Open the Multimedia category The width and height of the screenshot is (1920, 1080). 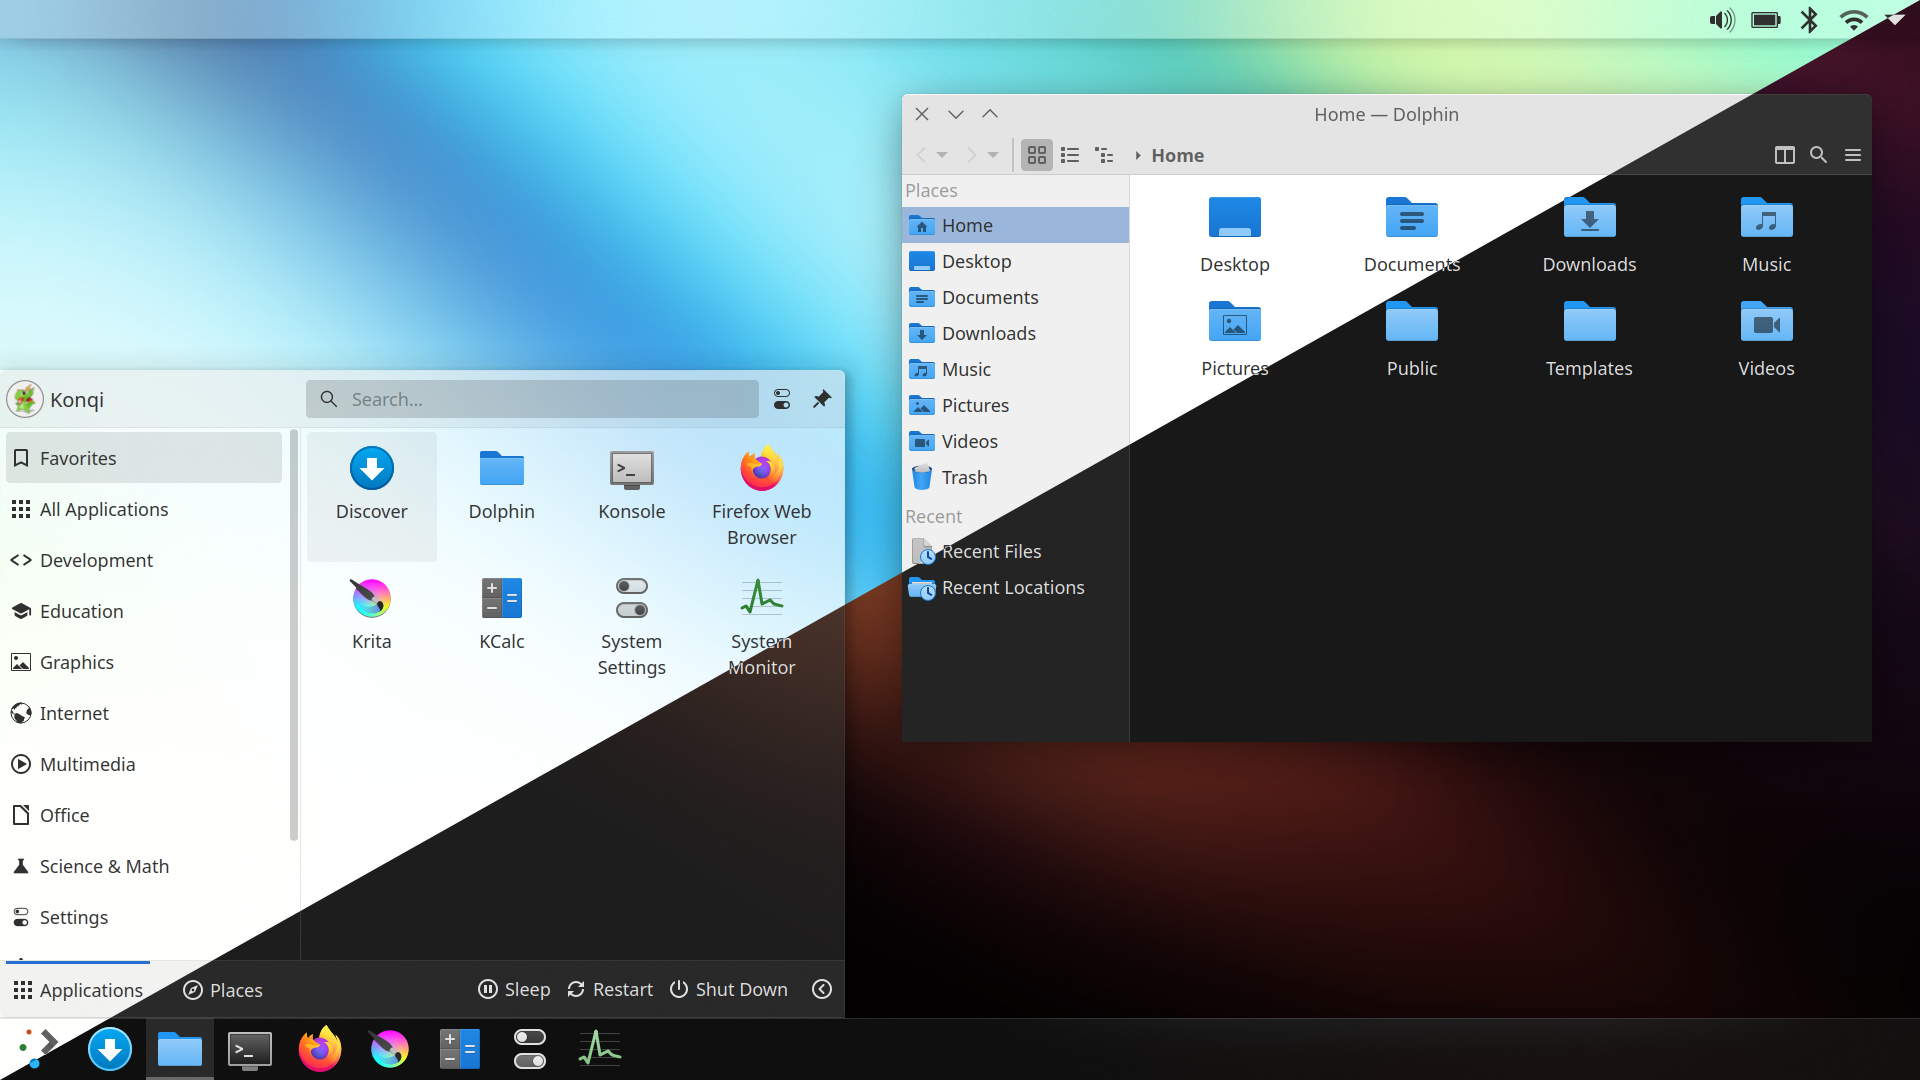144,764
